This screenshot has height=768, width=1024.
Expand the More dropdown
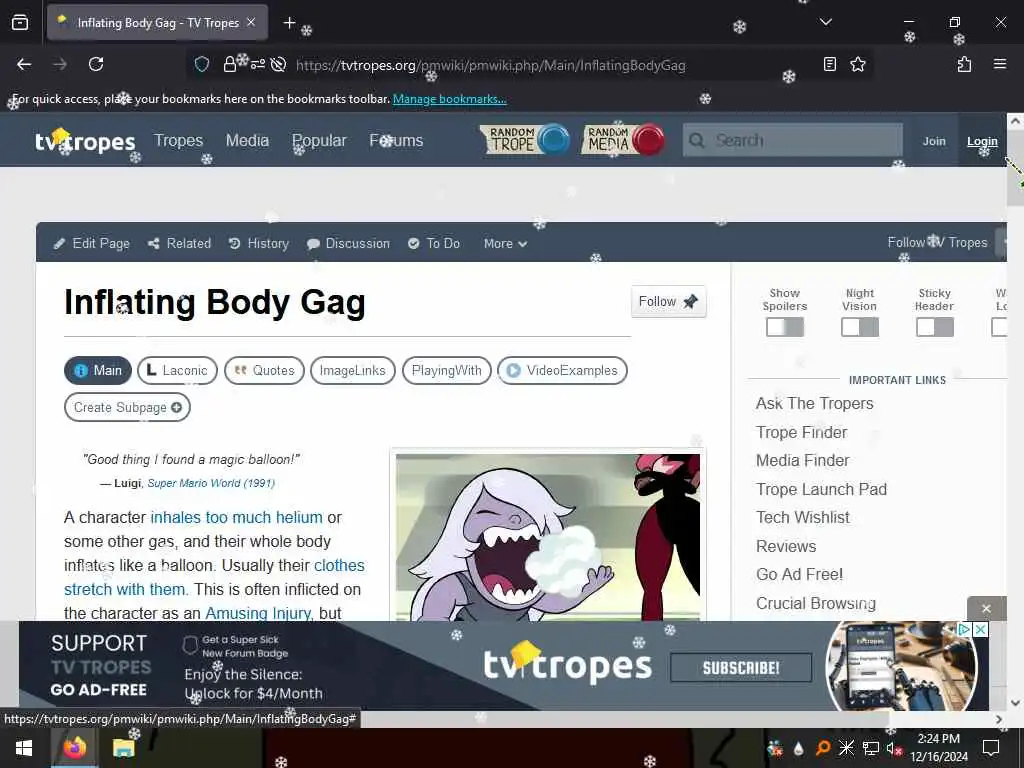click(505, 243)
